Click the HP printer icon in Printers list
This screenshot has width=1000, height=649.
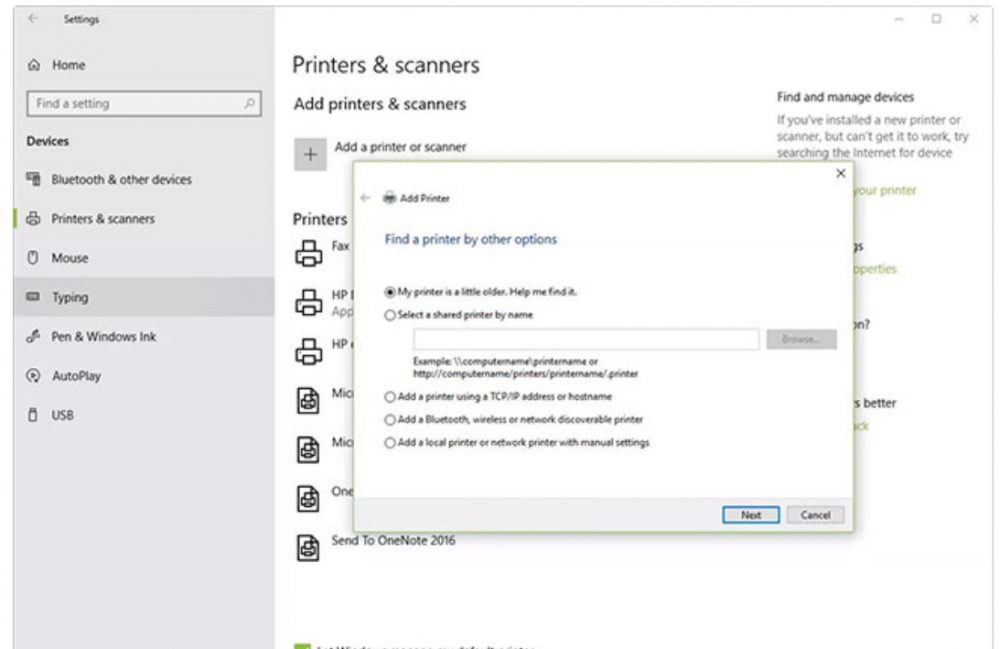(x=311, y=300)
